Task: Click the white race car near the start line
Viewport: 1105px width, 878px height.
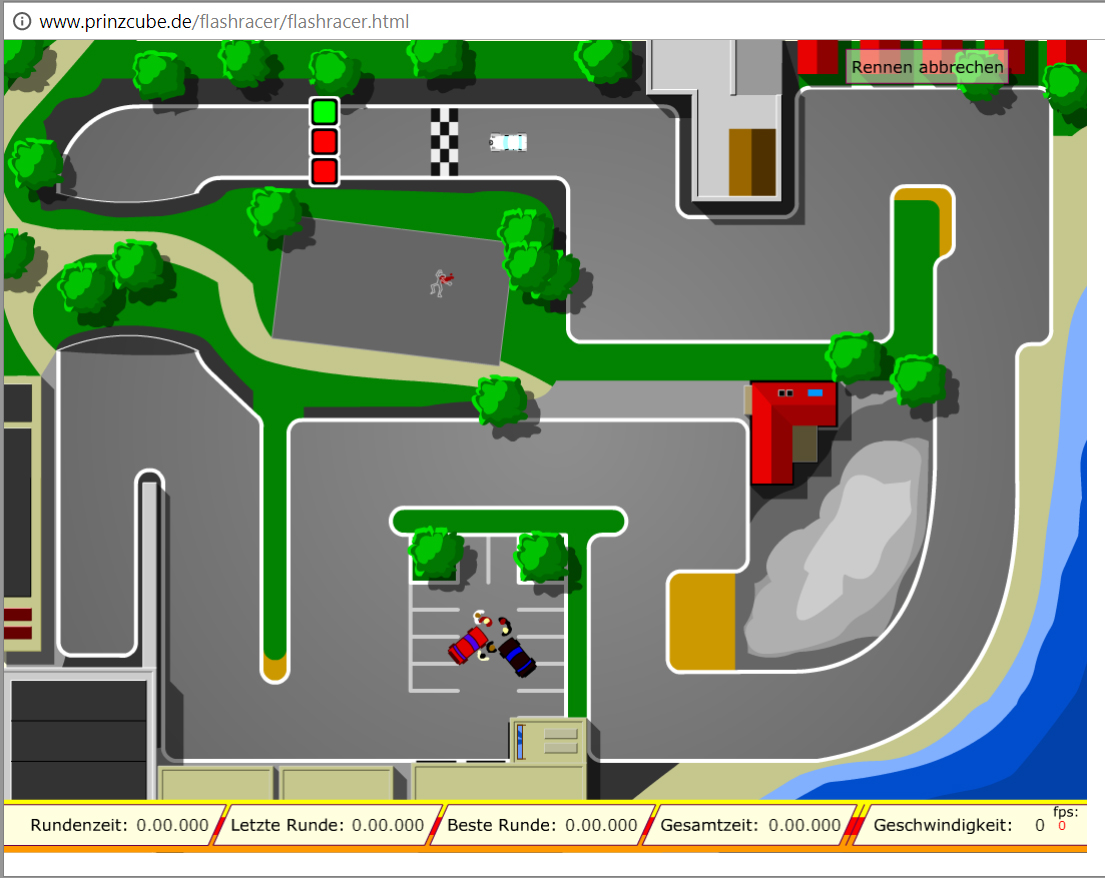Action: tap(508, 142)
